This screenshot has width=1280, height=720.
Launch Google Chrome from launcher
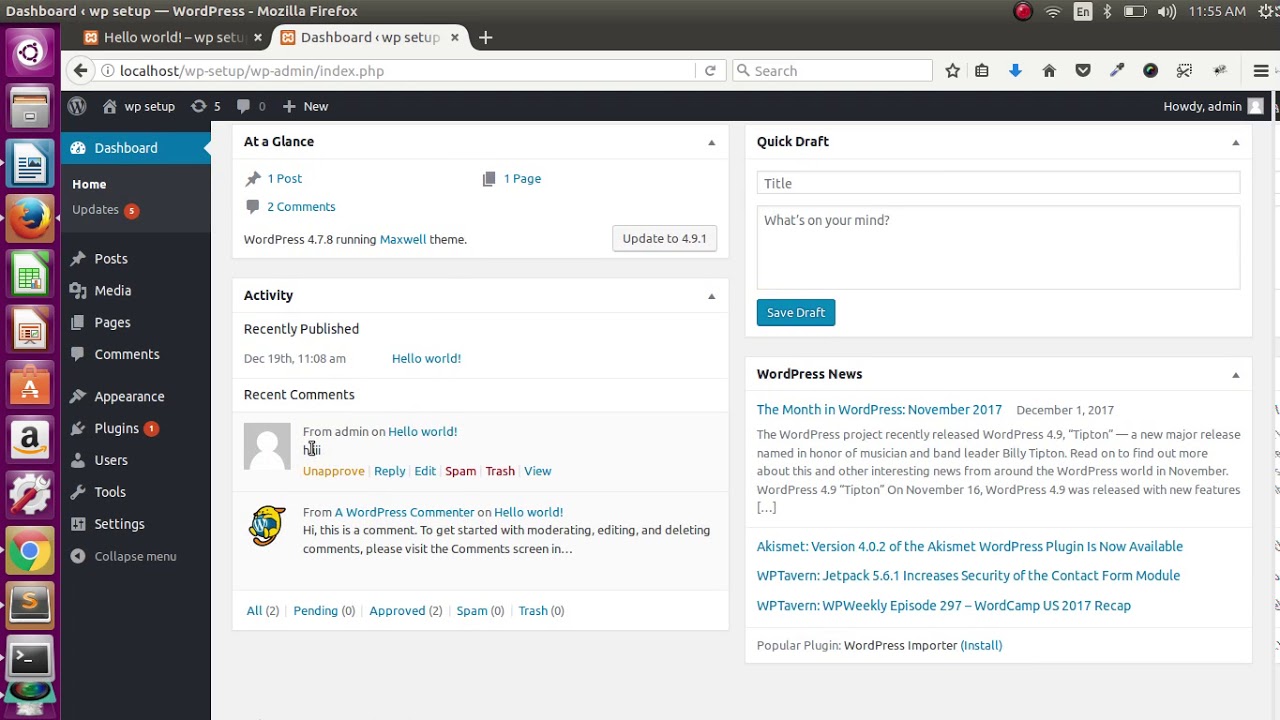[x=30, y=550]
